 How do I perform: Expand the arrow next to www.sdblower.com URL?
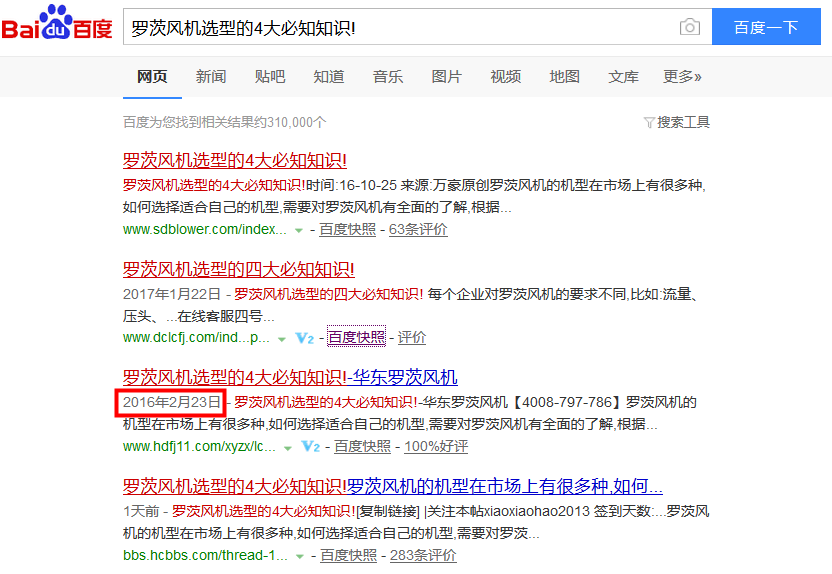click(298, 230)
